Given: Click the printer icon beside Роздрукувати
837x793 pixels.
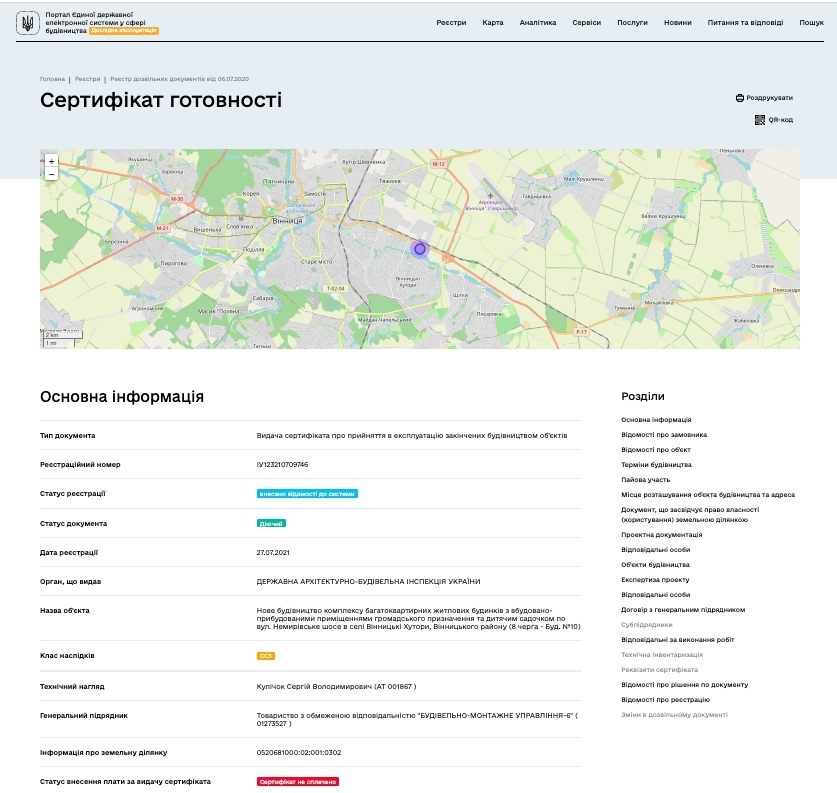Looking at the screenshot, I should tap(739, 98).
